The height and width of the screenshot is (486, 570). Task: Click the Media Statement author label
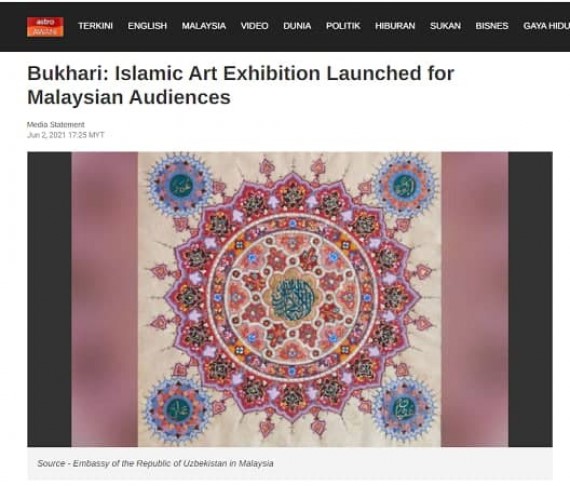pos(56,125)
